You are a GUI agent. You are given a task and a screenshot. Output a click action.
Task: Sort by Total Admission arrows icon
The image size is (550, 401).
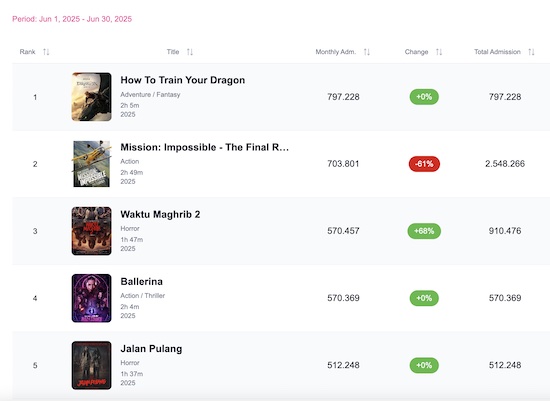click(531, 52)
